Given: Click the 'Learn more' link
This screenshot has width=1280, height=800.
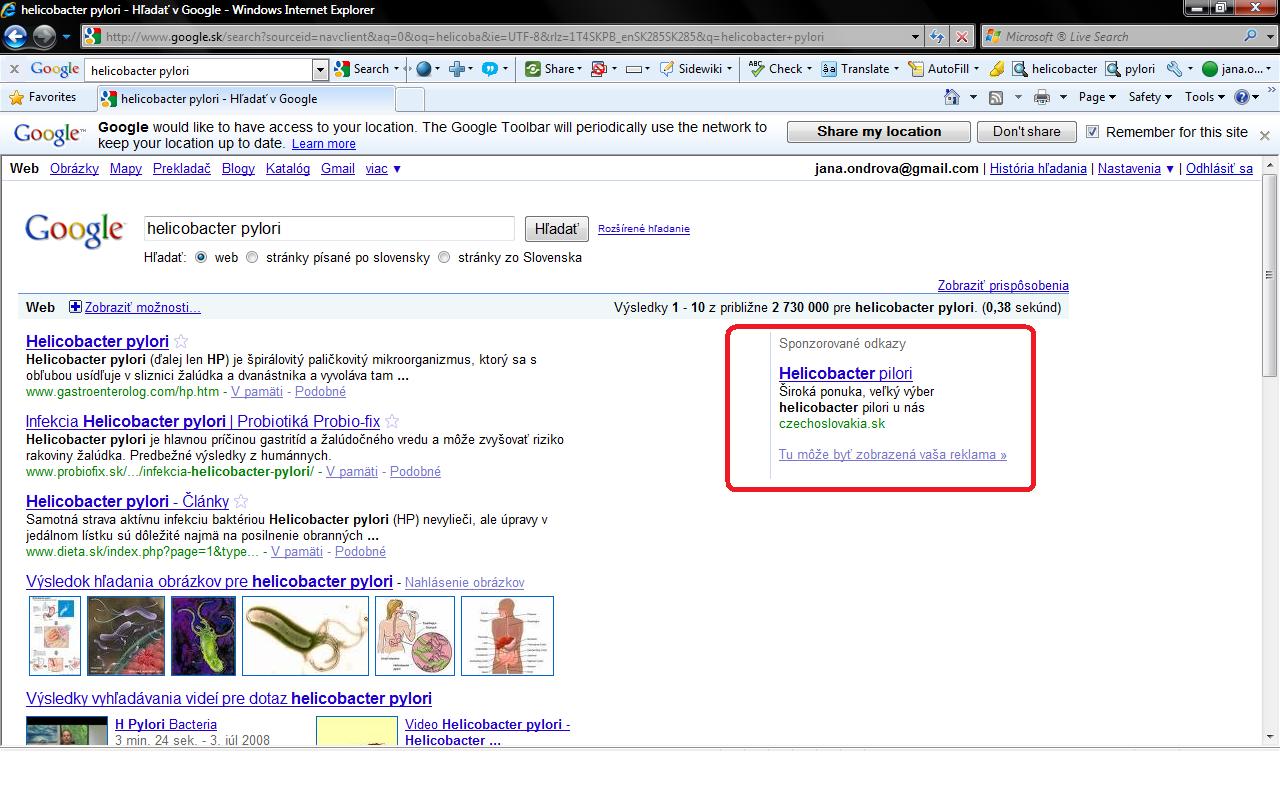Looking at the screenshot, I should [x=324, y=144].
